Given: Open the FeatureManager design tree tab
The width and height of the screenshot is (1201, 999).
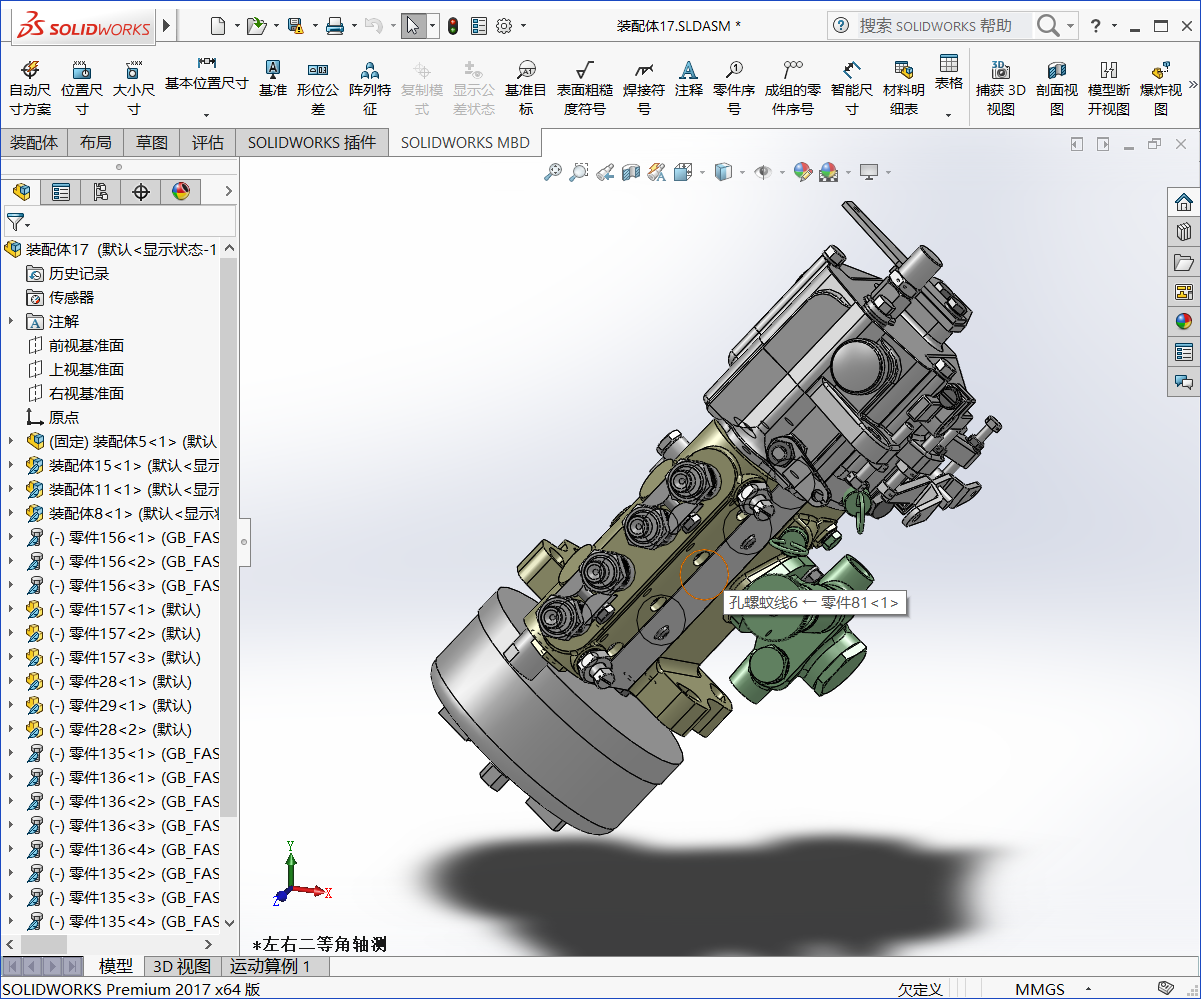Looking at the screenshot, I should (21, 191).
